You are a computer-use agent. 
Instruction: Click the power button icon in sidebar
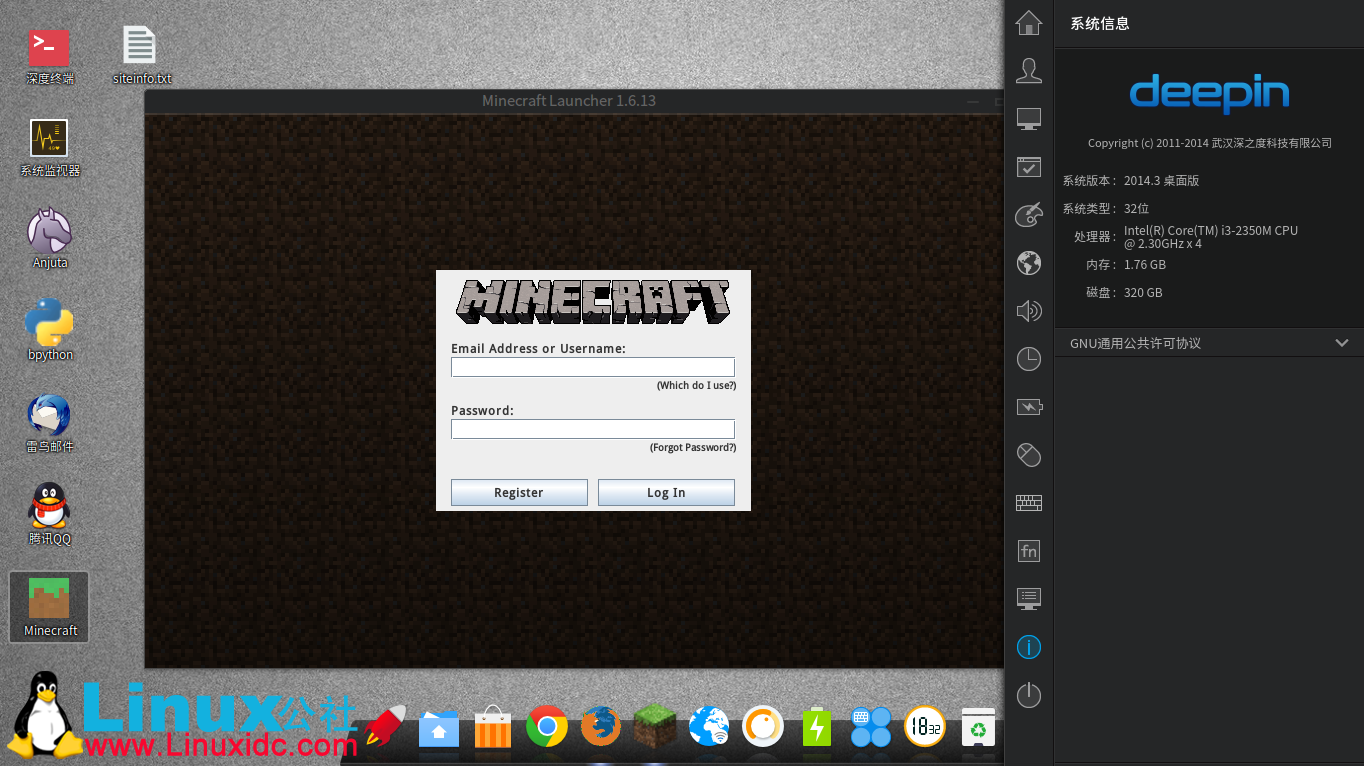pyautogui.click(x=1029, y=695)
